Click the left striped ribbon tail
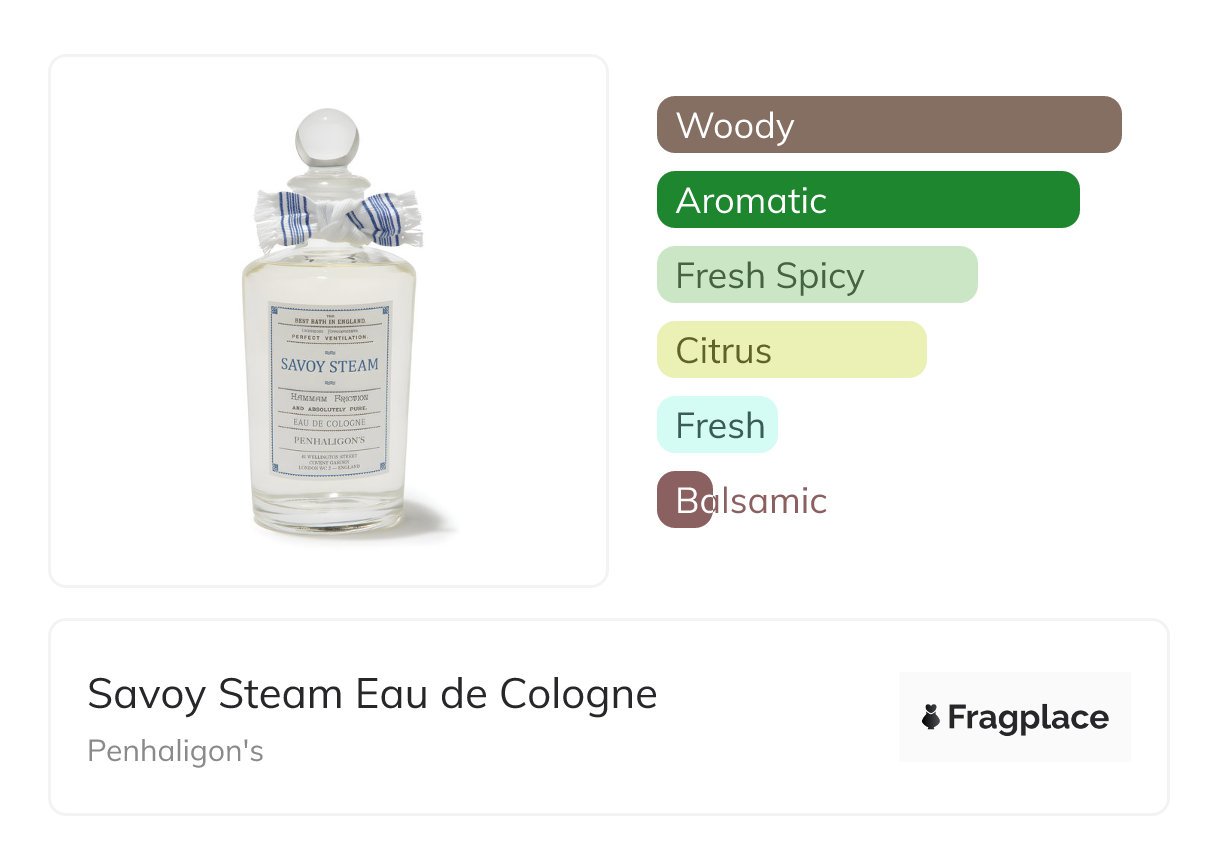Viewport: 1218px width, 864px height. pos(283,218)
